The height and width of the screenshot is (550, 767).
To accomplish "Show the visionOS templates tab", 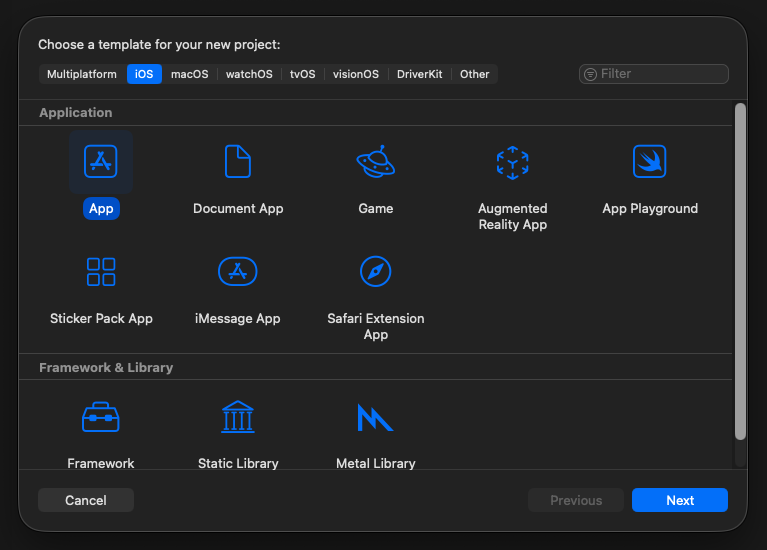I will click(356, 74).
